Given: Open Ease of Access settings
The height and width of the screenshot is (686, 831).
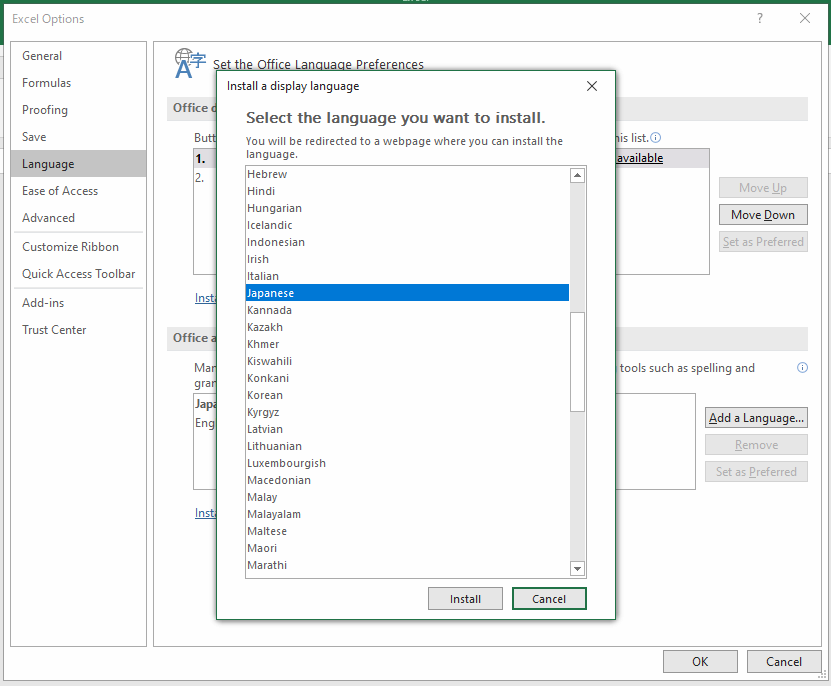Looking at the screenshot, I should click(78, 191).
